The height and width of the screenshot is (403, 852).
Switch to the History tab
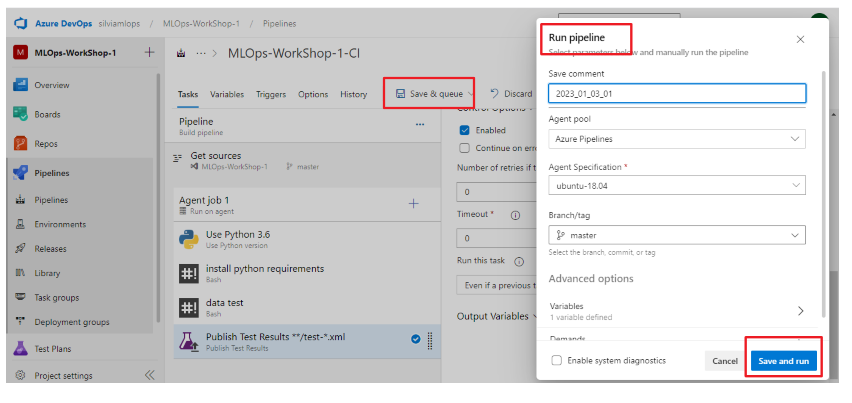click(x=354, y=94)
